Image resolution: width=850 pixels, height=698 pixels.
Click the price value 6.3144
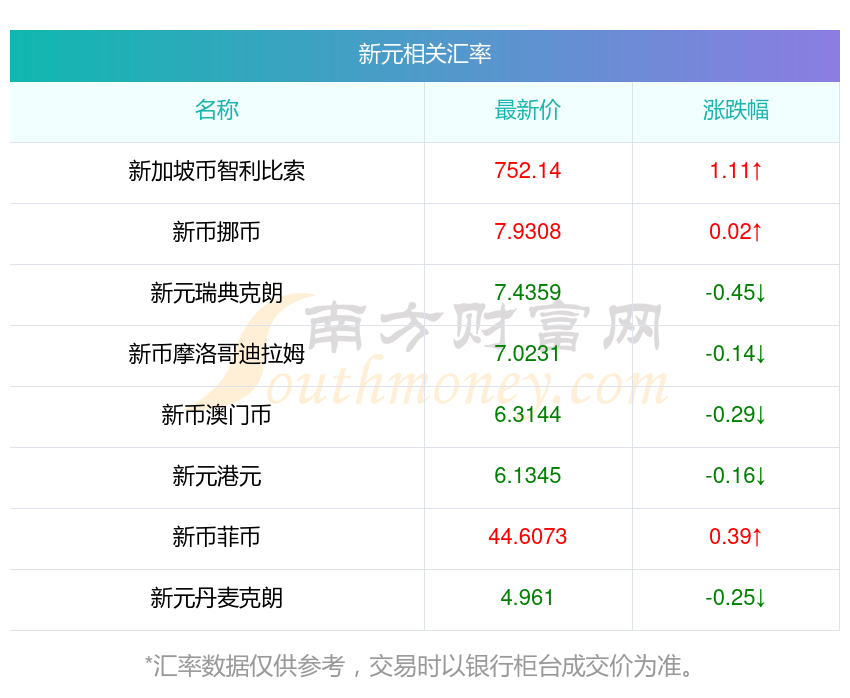527,415
